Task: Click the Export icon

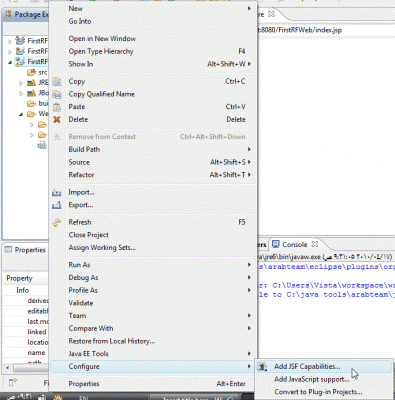Action: (x=57, y=205)
